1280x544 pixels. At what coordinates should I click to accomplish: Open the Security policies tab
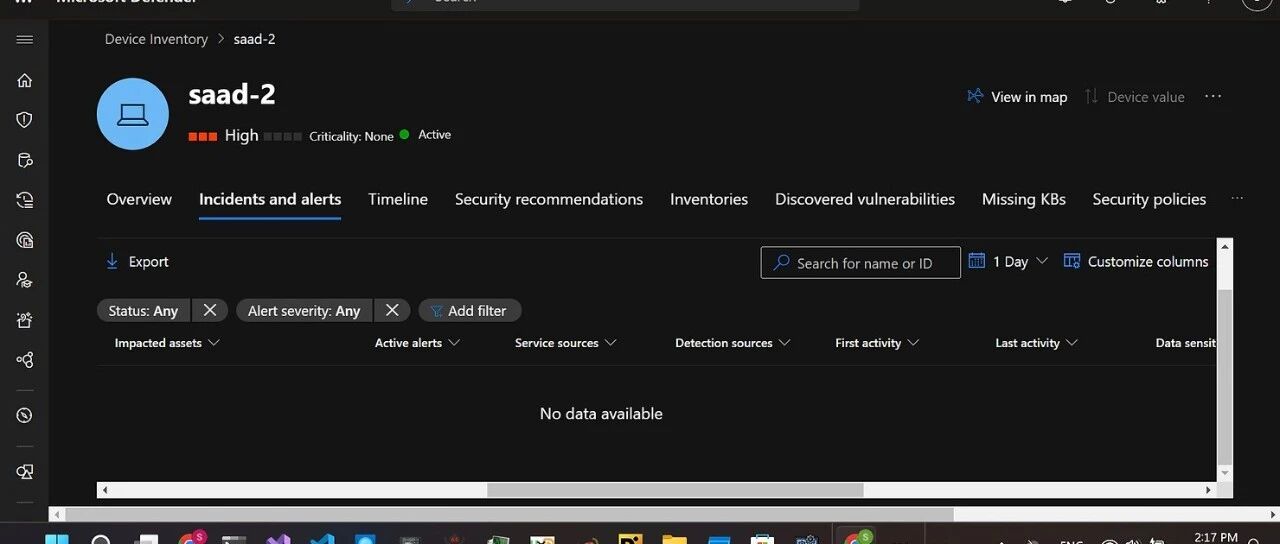[x=1149, y=199]
